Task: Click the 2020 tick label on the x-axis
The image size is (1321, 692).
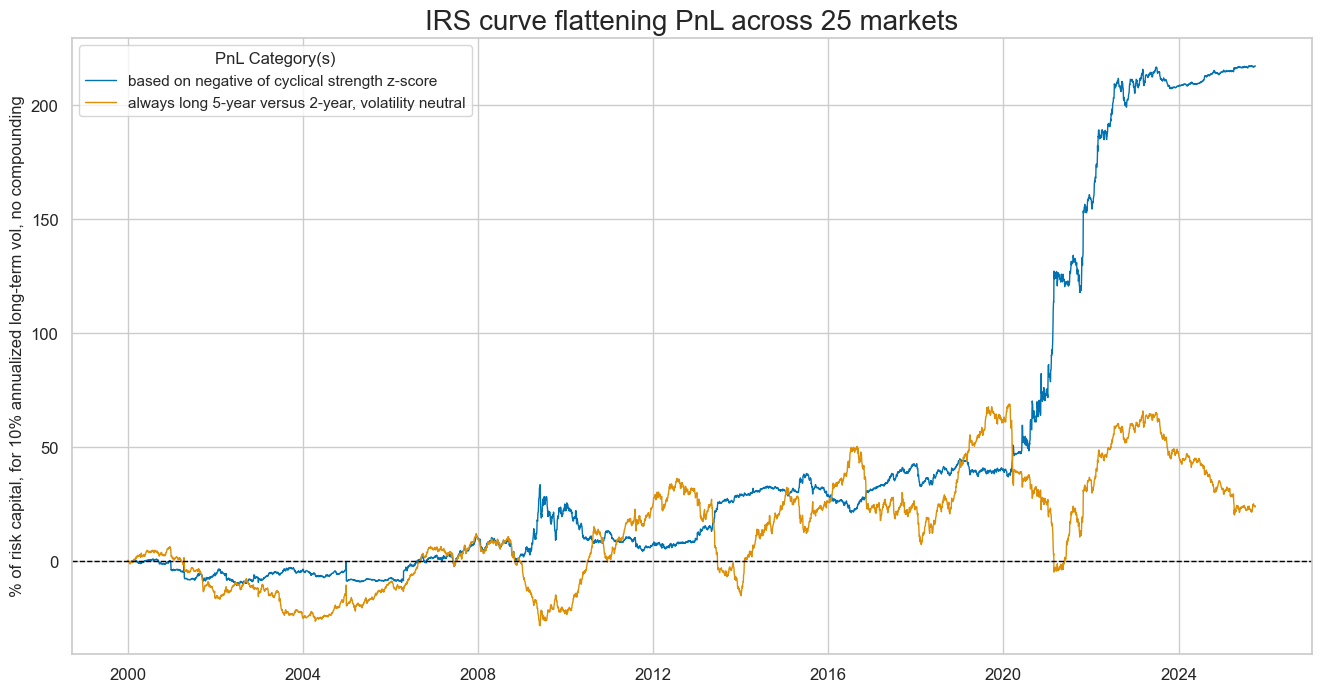Action: pyautogui.click(x=1004, y=675)
